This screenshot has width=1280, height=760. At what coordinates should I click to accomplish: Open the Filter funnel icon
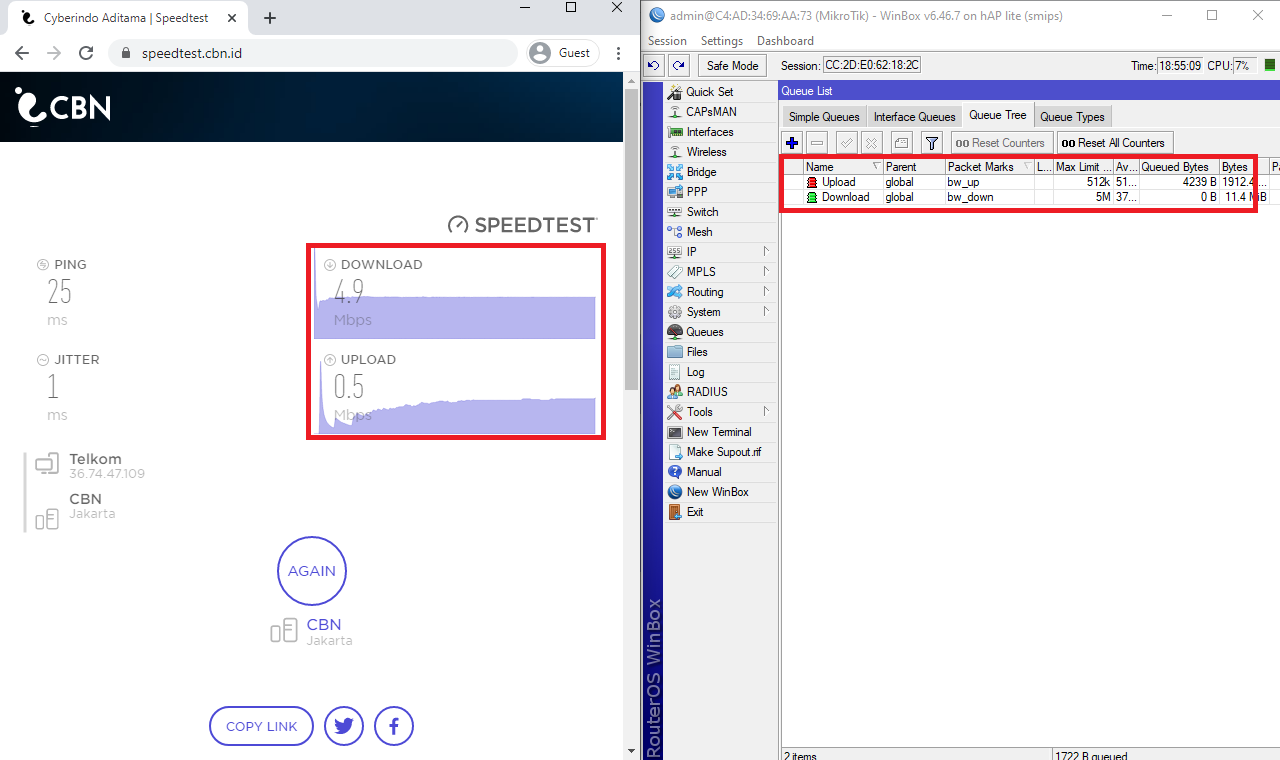(932, 143)
